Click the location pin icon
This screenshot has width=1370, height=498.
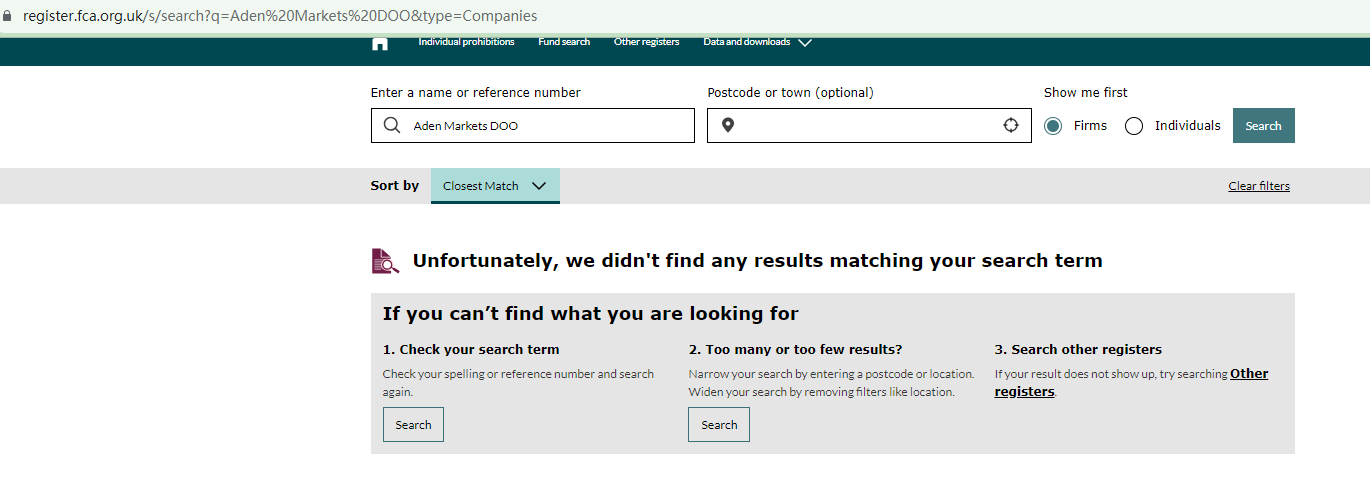pyautogui.click(x=728, y=126)
